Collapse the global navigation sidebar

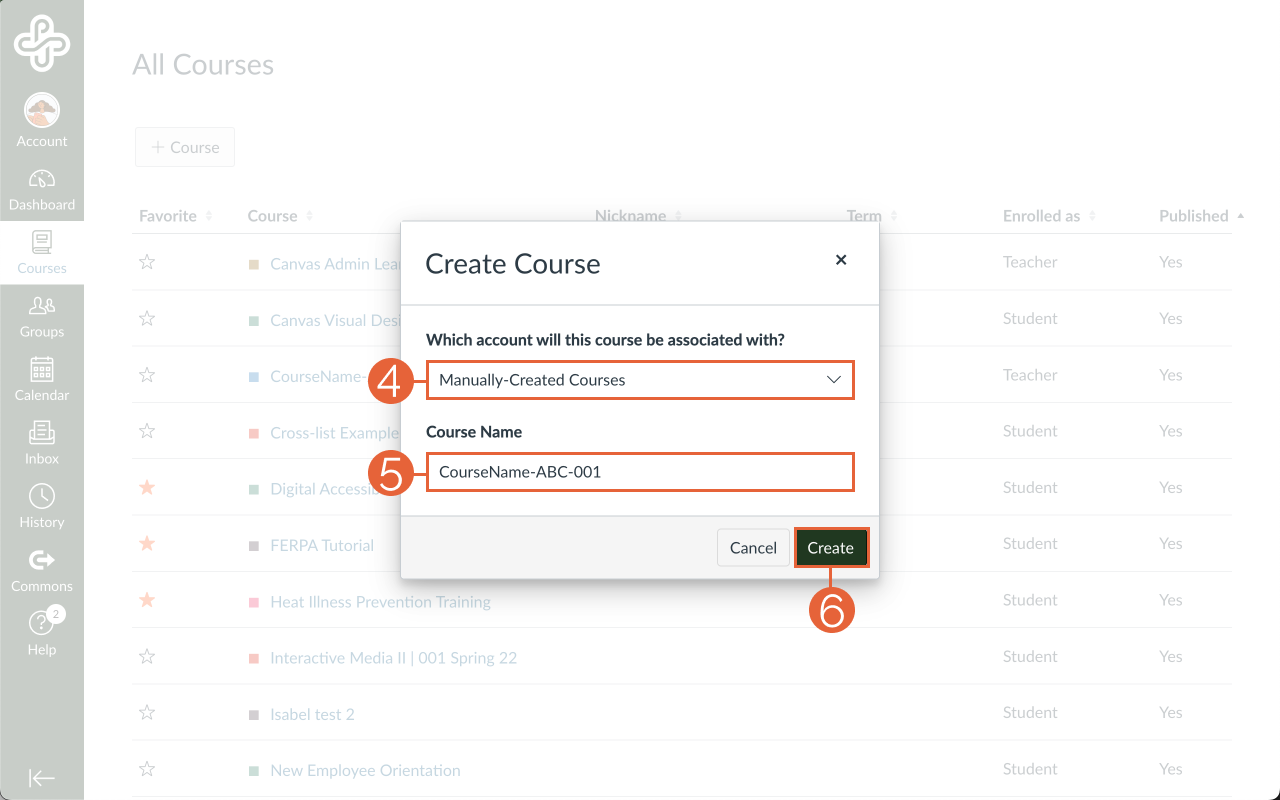(x=42, y=778)
